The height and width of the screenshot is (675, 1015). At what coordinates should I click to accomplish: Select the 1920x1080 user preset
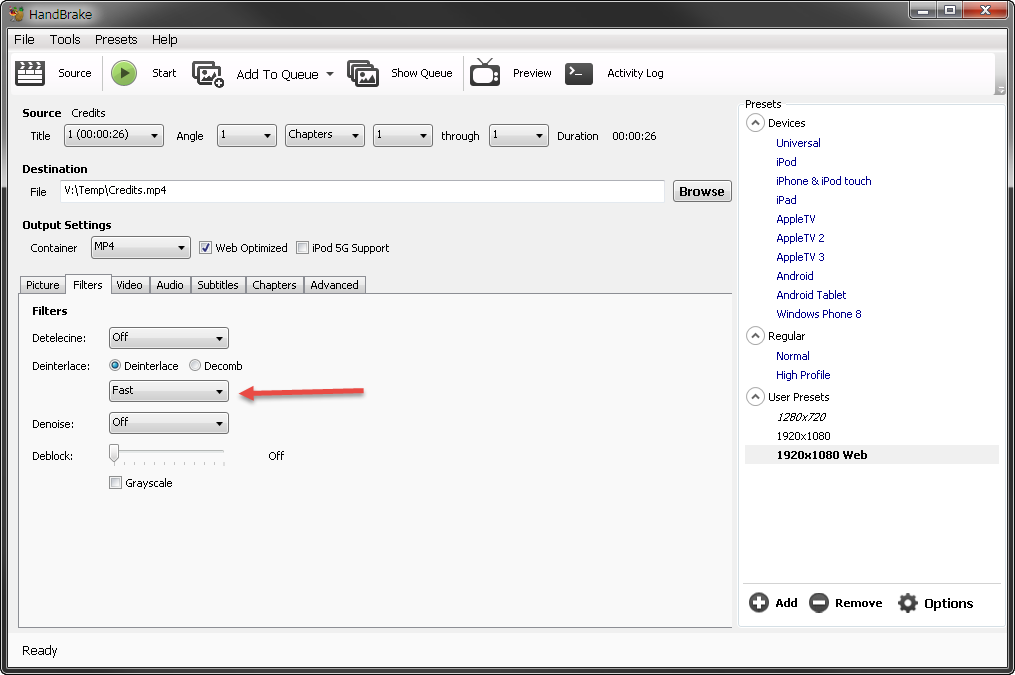tap(803, 436)
